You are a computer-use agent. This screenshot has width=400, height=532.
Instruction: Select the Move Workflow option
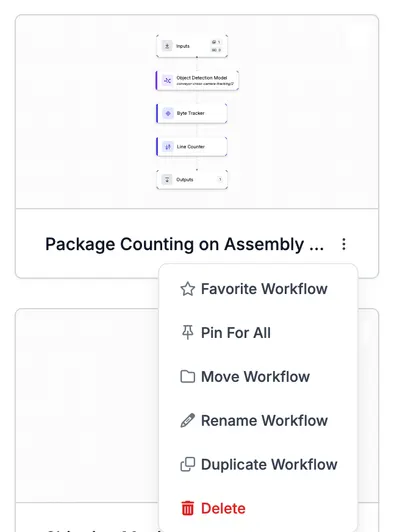(x=258, y=377)
